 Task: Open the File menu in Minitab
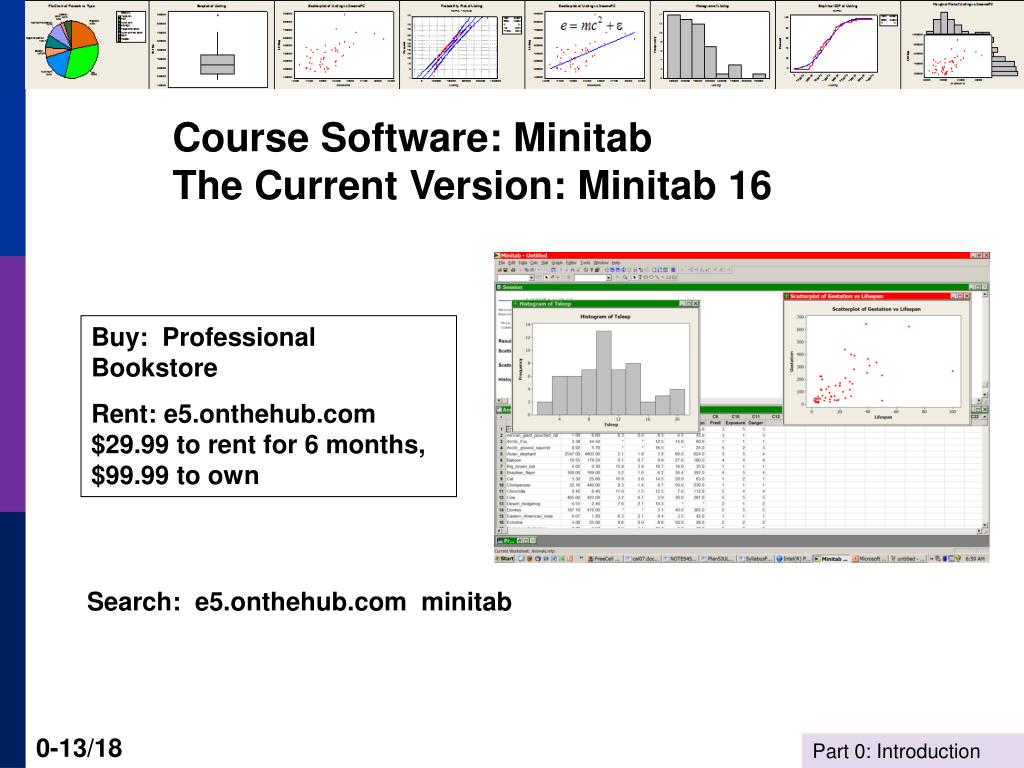point(502,263)
